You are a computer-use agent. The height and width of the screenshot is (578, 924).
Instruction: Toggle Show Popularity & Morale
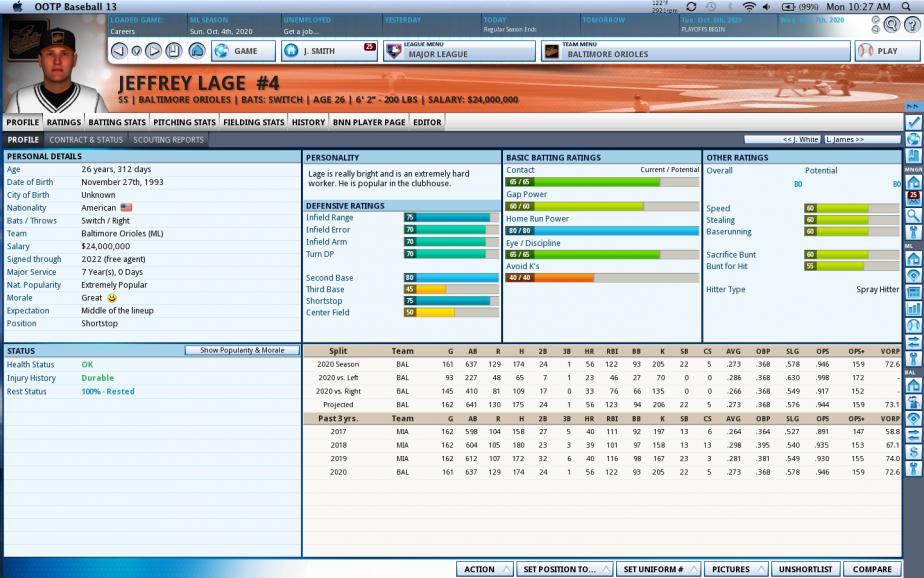click(242, 350)
